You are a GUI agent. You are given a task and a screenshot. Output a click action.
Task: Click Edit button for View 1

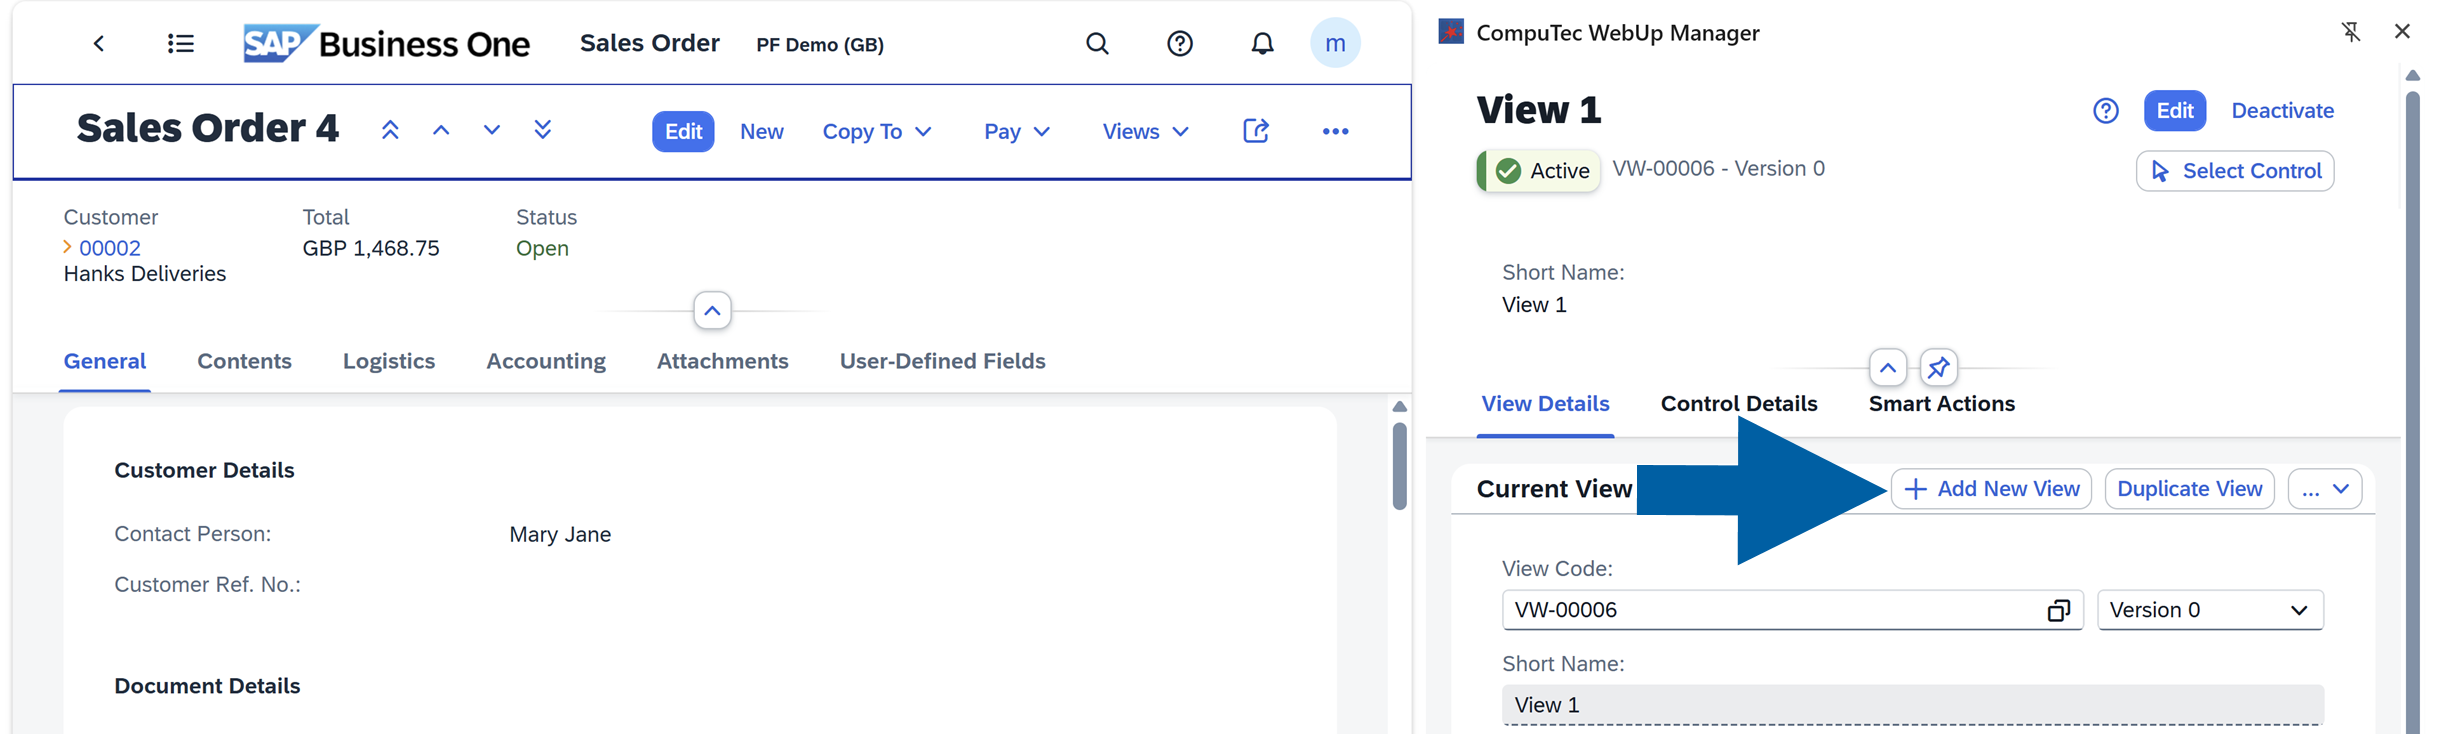(x=2174, y=111)
